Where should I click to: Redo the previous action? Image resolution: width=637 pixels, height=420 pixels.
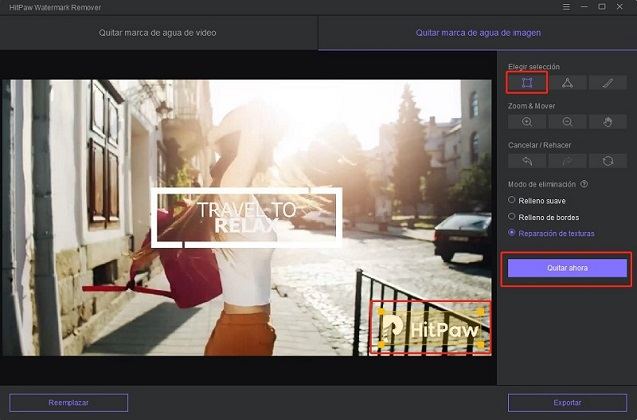pyautogui.click(x=567, y=161)
